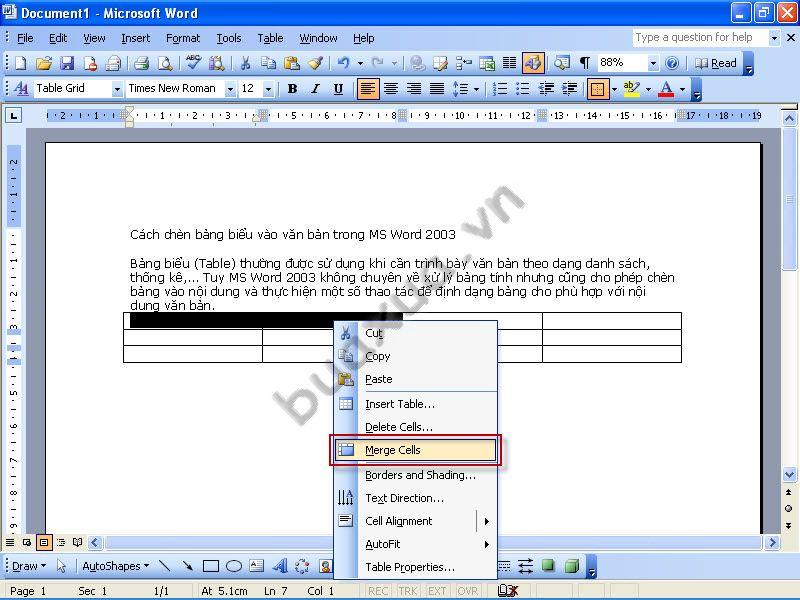Open the Style dropdown showing Table Grid
Screen dimensions: 800x600
pyautogui.click(x=117, y=90)
